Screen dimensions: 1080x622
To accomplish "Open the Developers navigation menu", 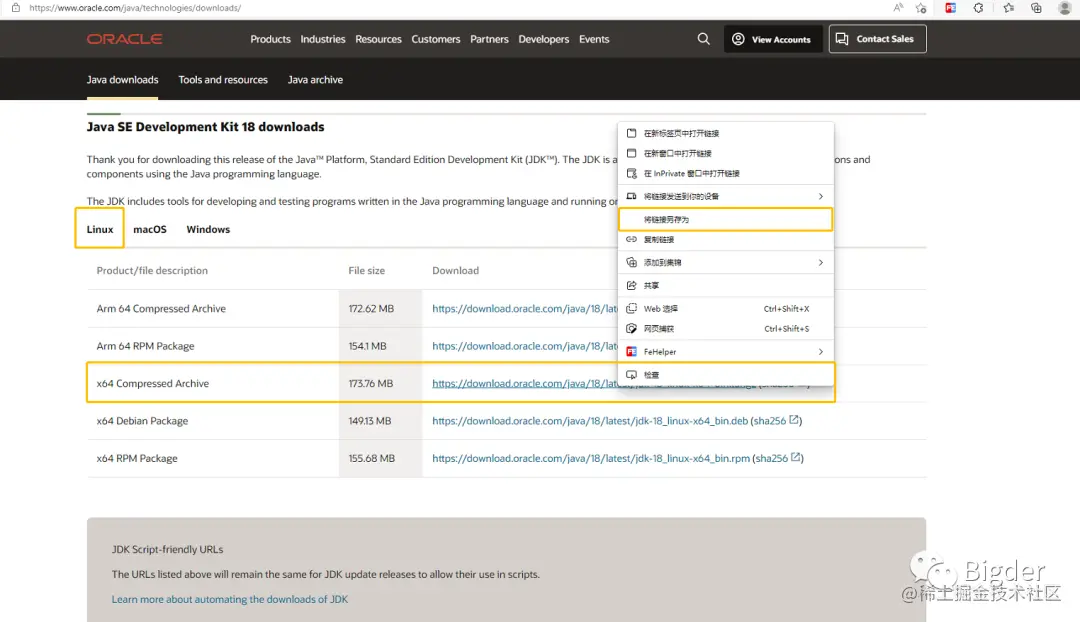I will (543, 39).
